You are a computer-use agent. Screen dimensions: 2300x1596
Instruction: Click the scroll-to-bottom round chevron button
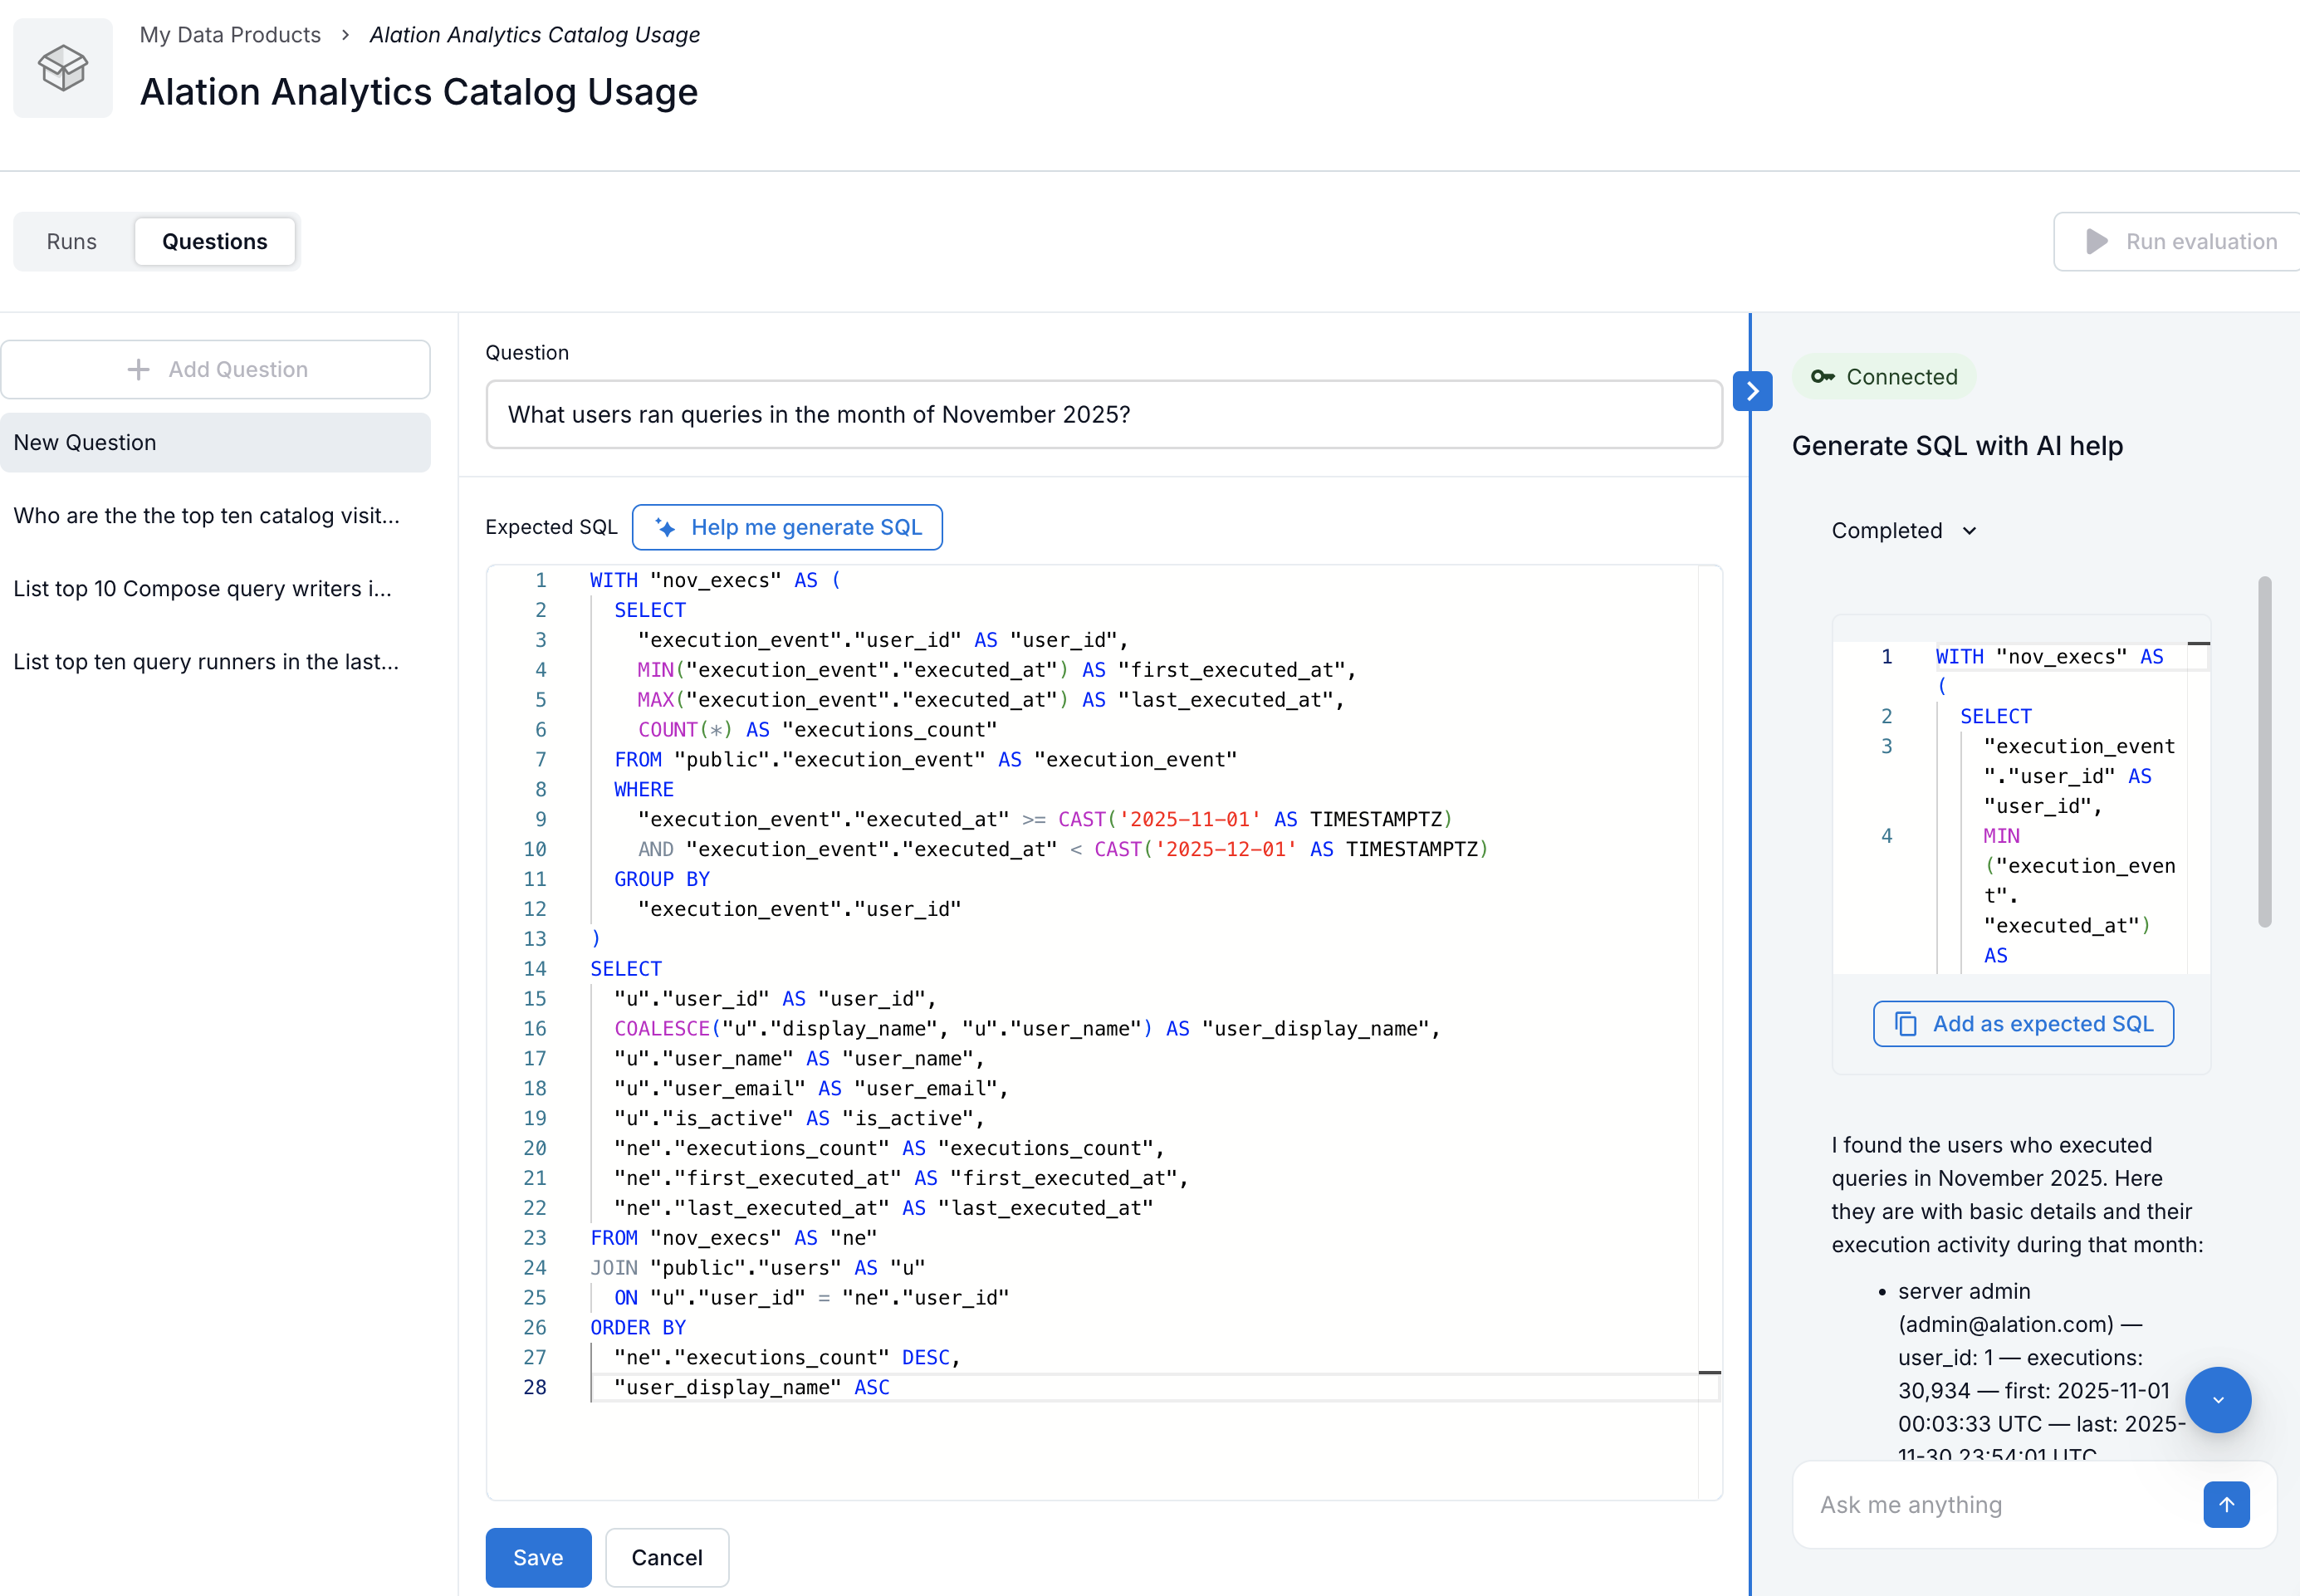(2217, 1399)
